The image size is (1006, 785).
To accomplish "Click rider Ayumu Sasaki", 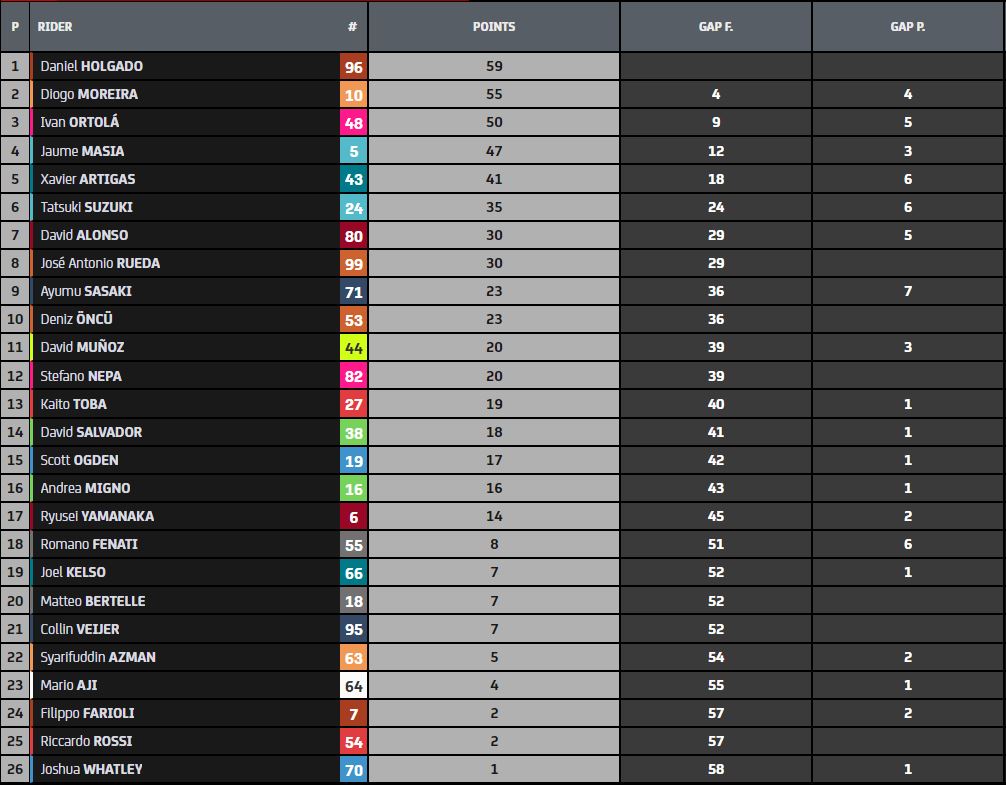I will tap(86, 291).
